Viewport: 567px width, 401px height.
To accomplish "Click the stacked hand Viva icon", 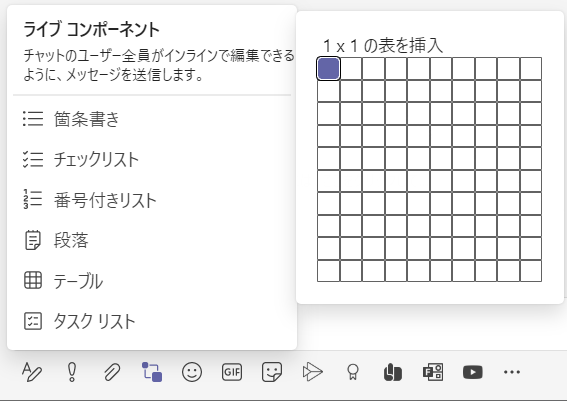I will 392,372.
